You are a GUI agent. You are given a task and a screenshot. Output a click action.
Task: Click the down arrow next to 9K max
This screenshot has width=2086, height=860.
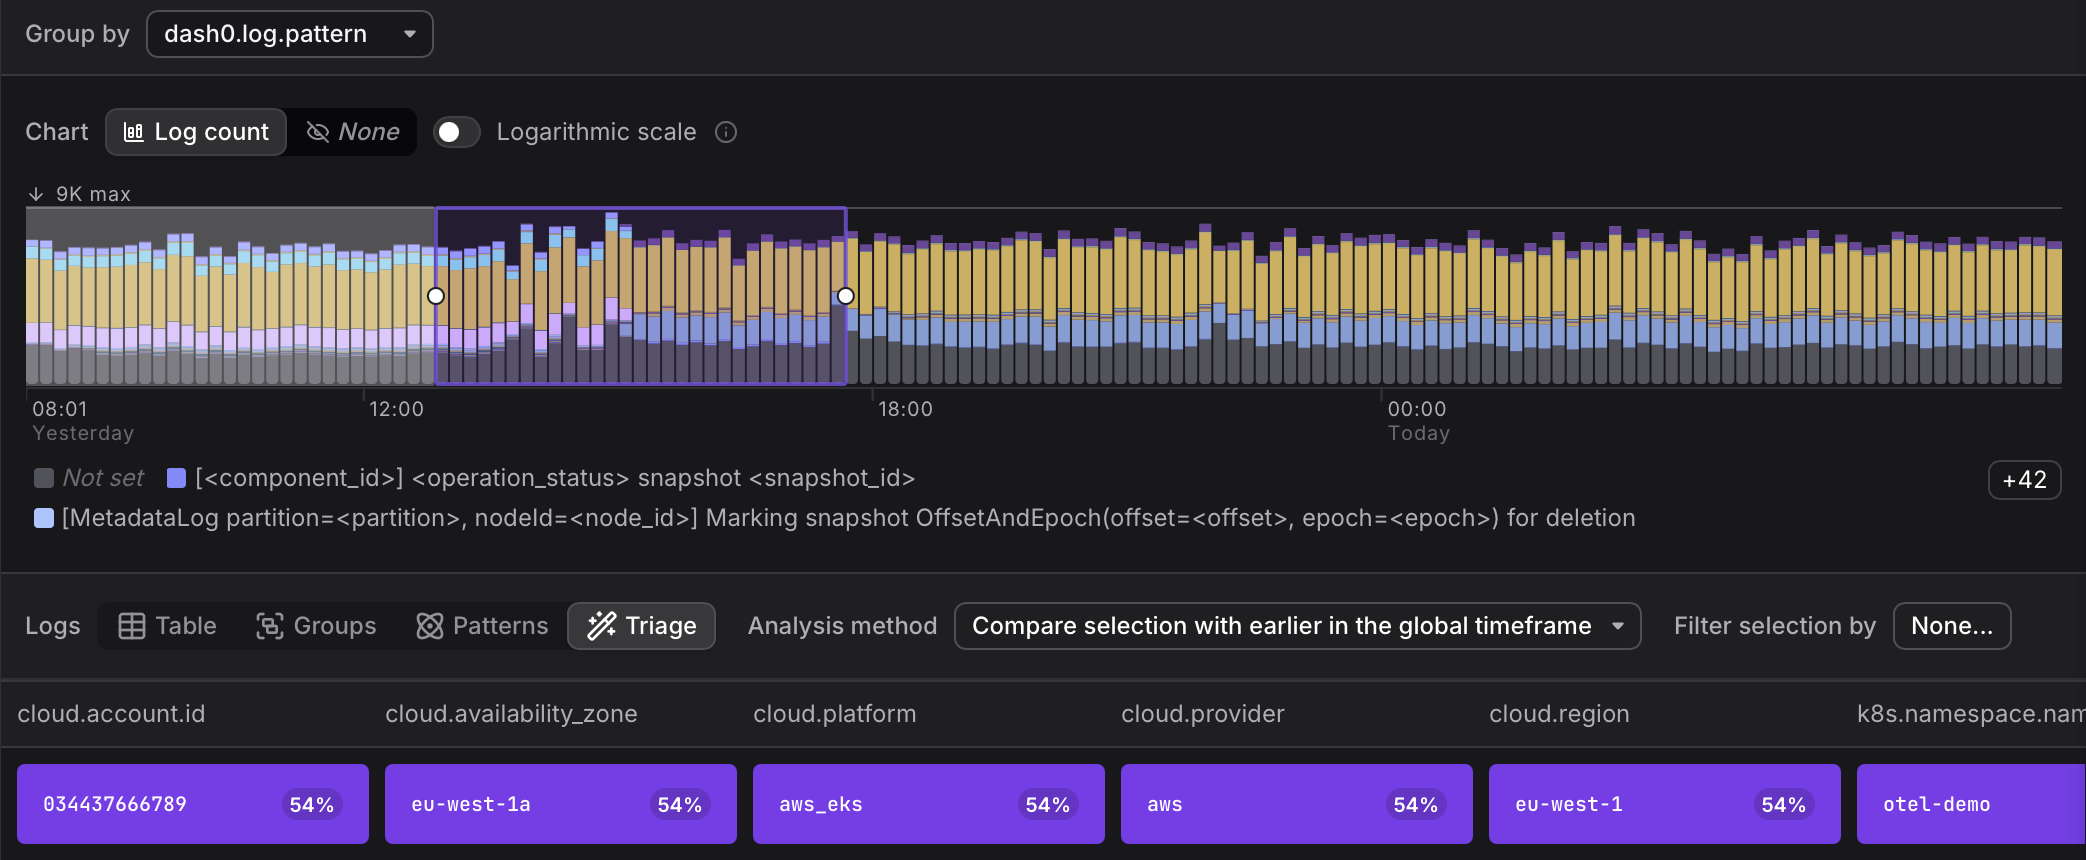pos(37,194)
